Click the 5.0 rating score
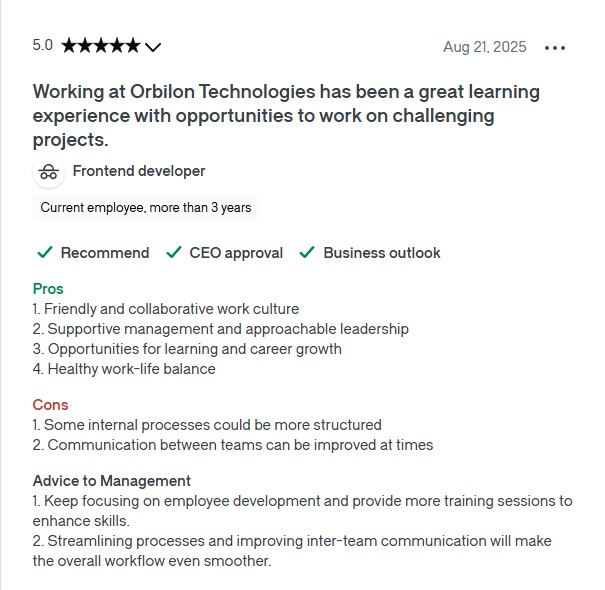 coord(43,46)
